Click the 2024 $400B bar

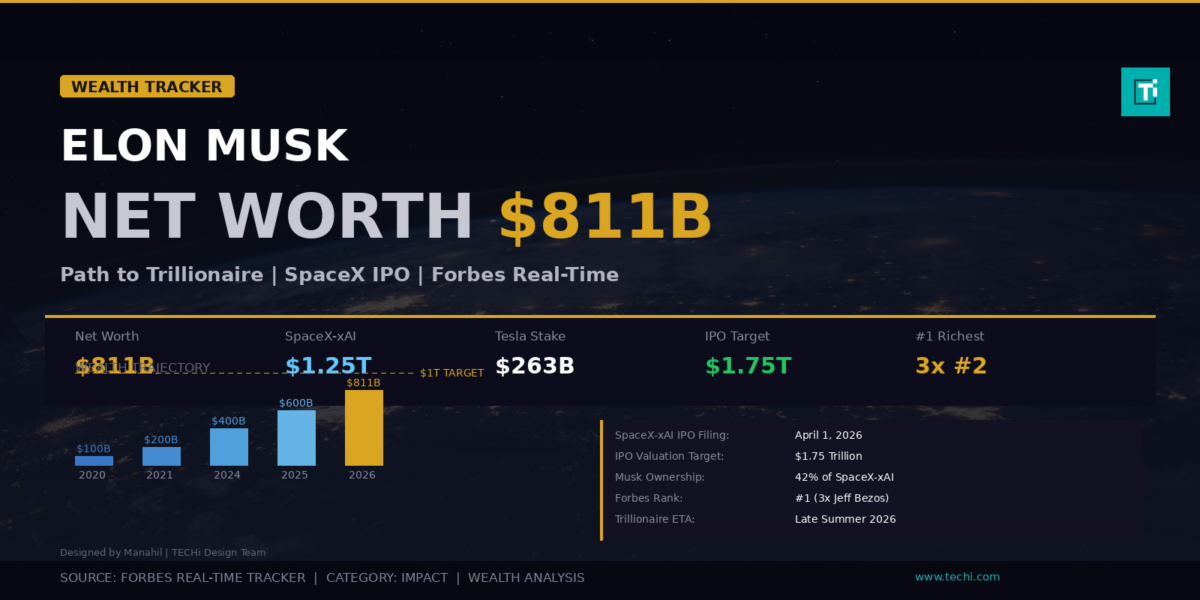tap(228, 449)
